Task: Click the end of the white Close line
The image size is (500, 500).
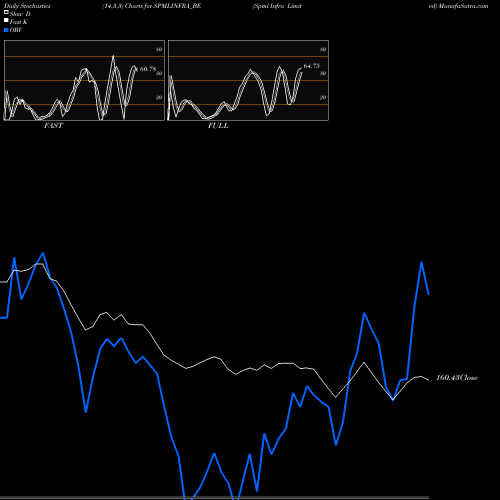Action: [429, 380]
